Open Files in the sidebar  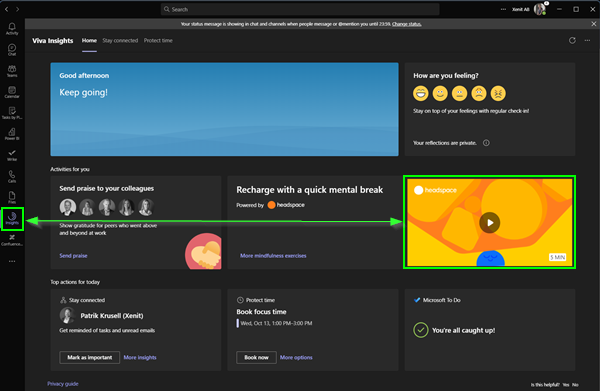coord(12,197)
